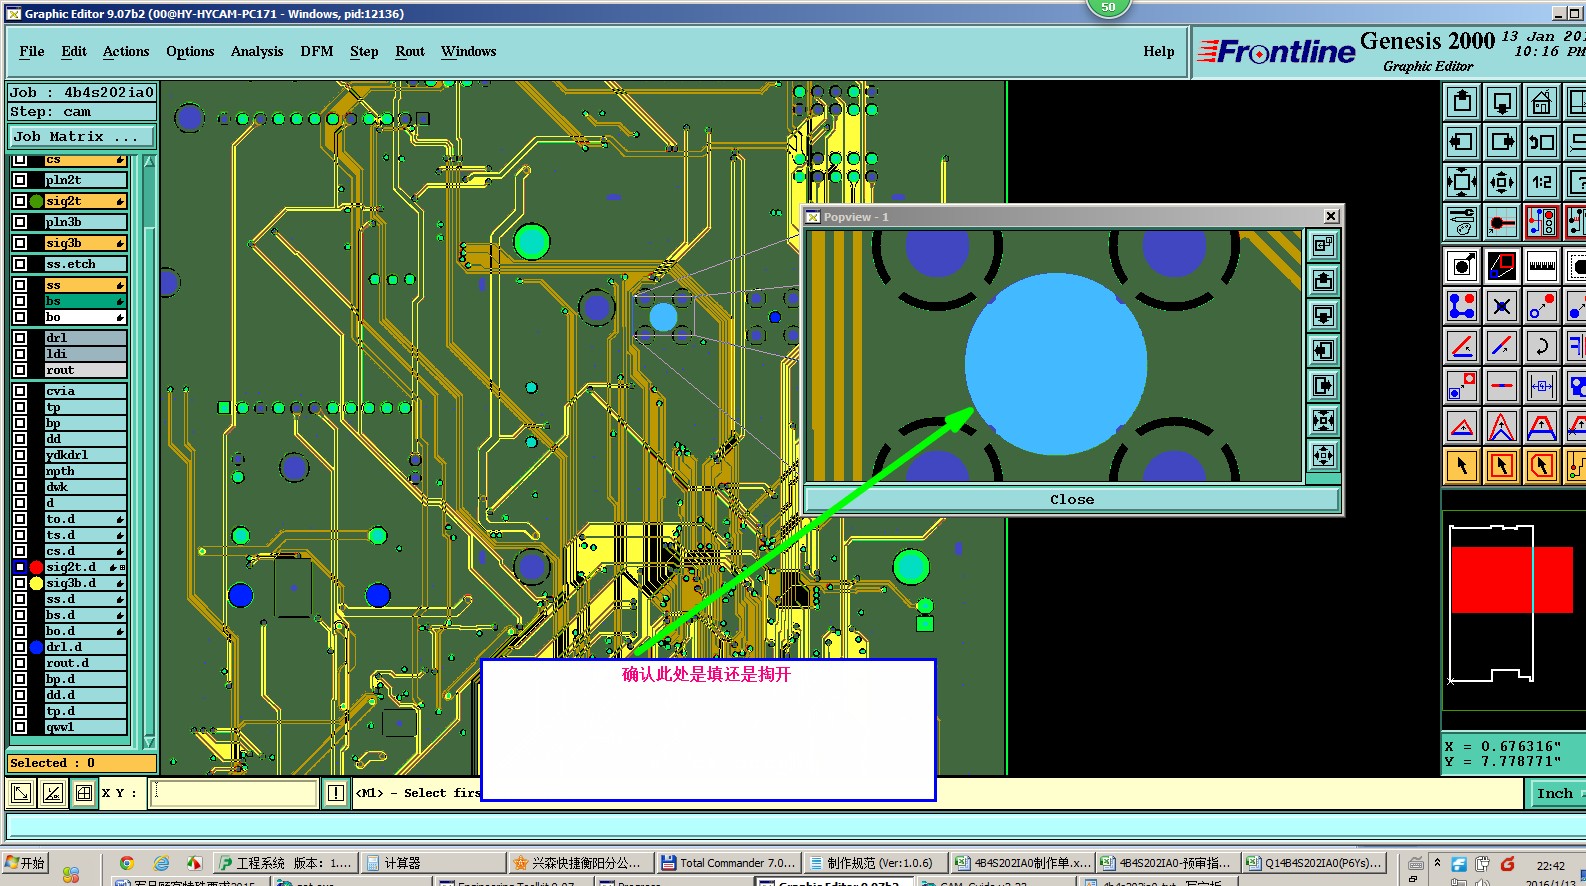Close the Popview window with X
1586x886 pixels.
point(1331,216)
